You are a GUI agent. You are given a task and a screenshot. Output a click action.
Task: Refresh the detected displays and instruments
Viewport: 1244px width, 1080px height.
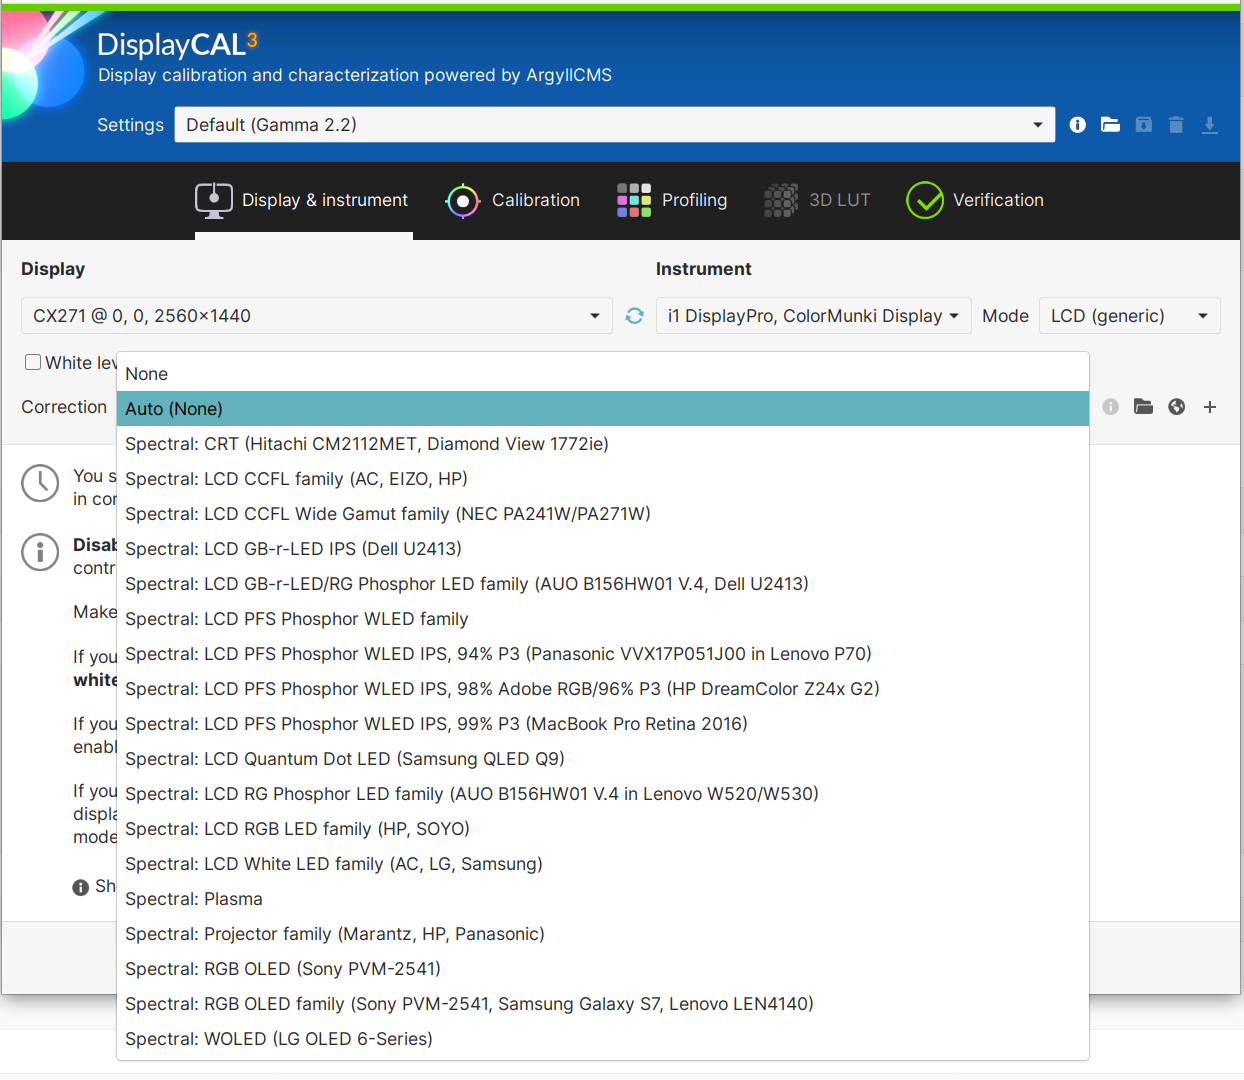(634, 316)
